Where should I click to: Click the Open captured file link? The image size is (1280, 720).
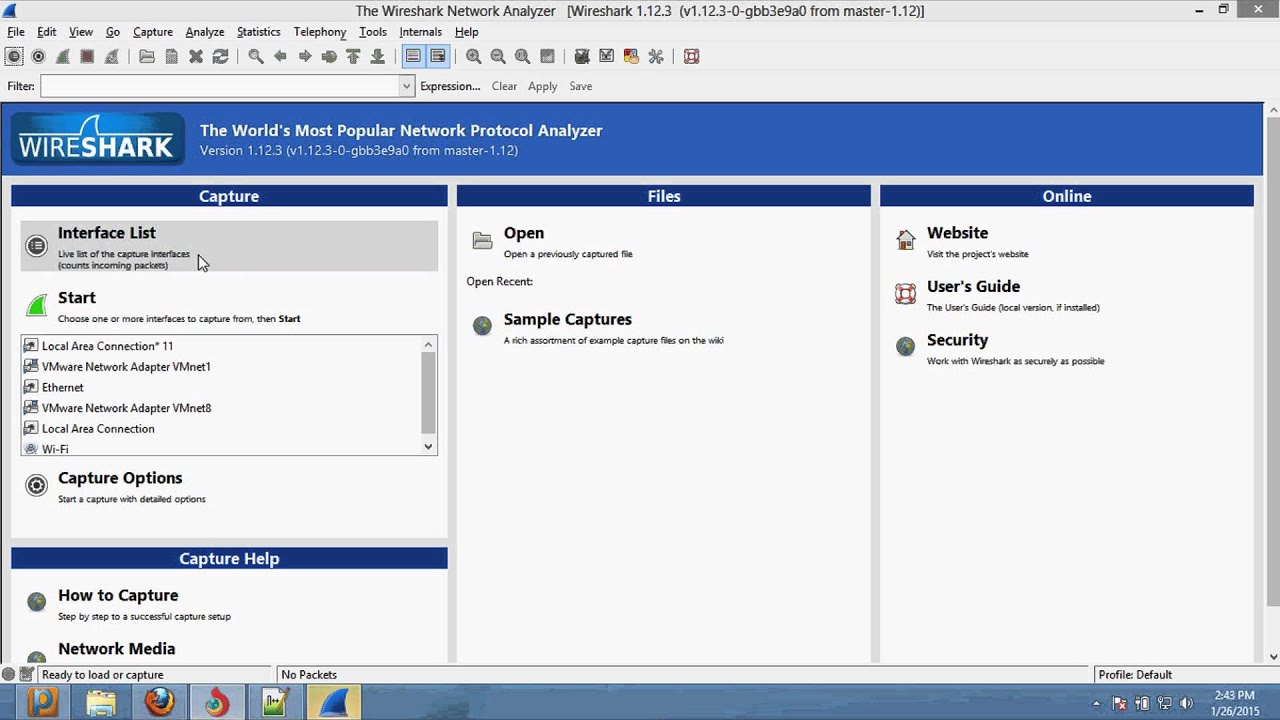[x=524, y=233]
